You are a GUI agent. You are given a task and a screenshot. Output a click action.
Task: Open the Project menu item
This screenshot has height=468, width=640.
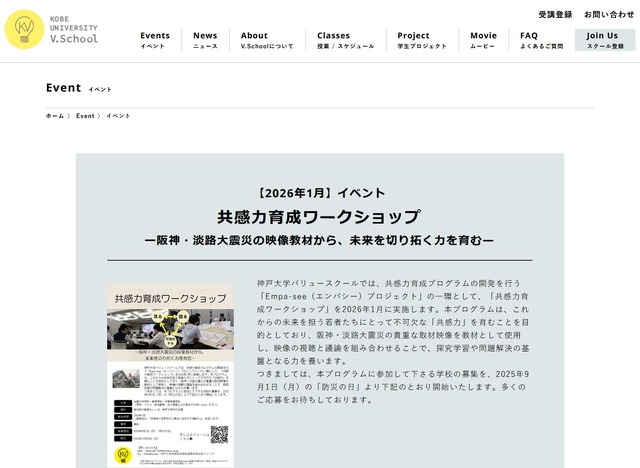(422, 40)
